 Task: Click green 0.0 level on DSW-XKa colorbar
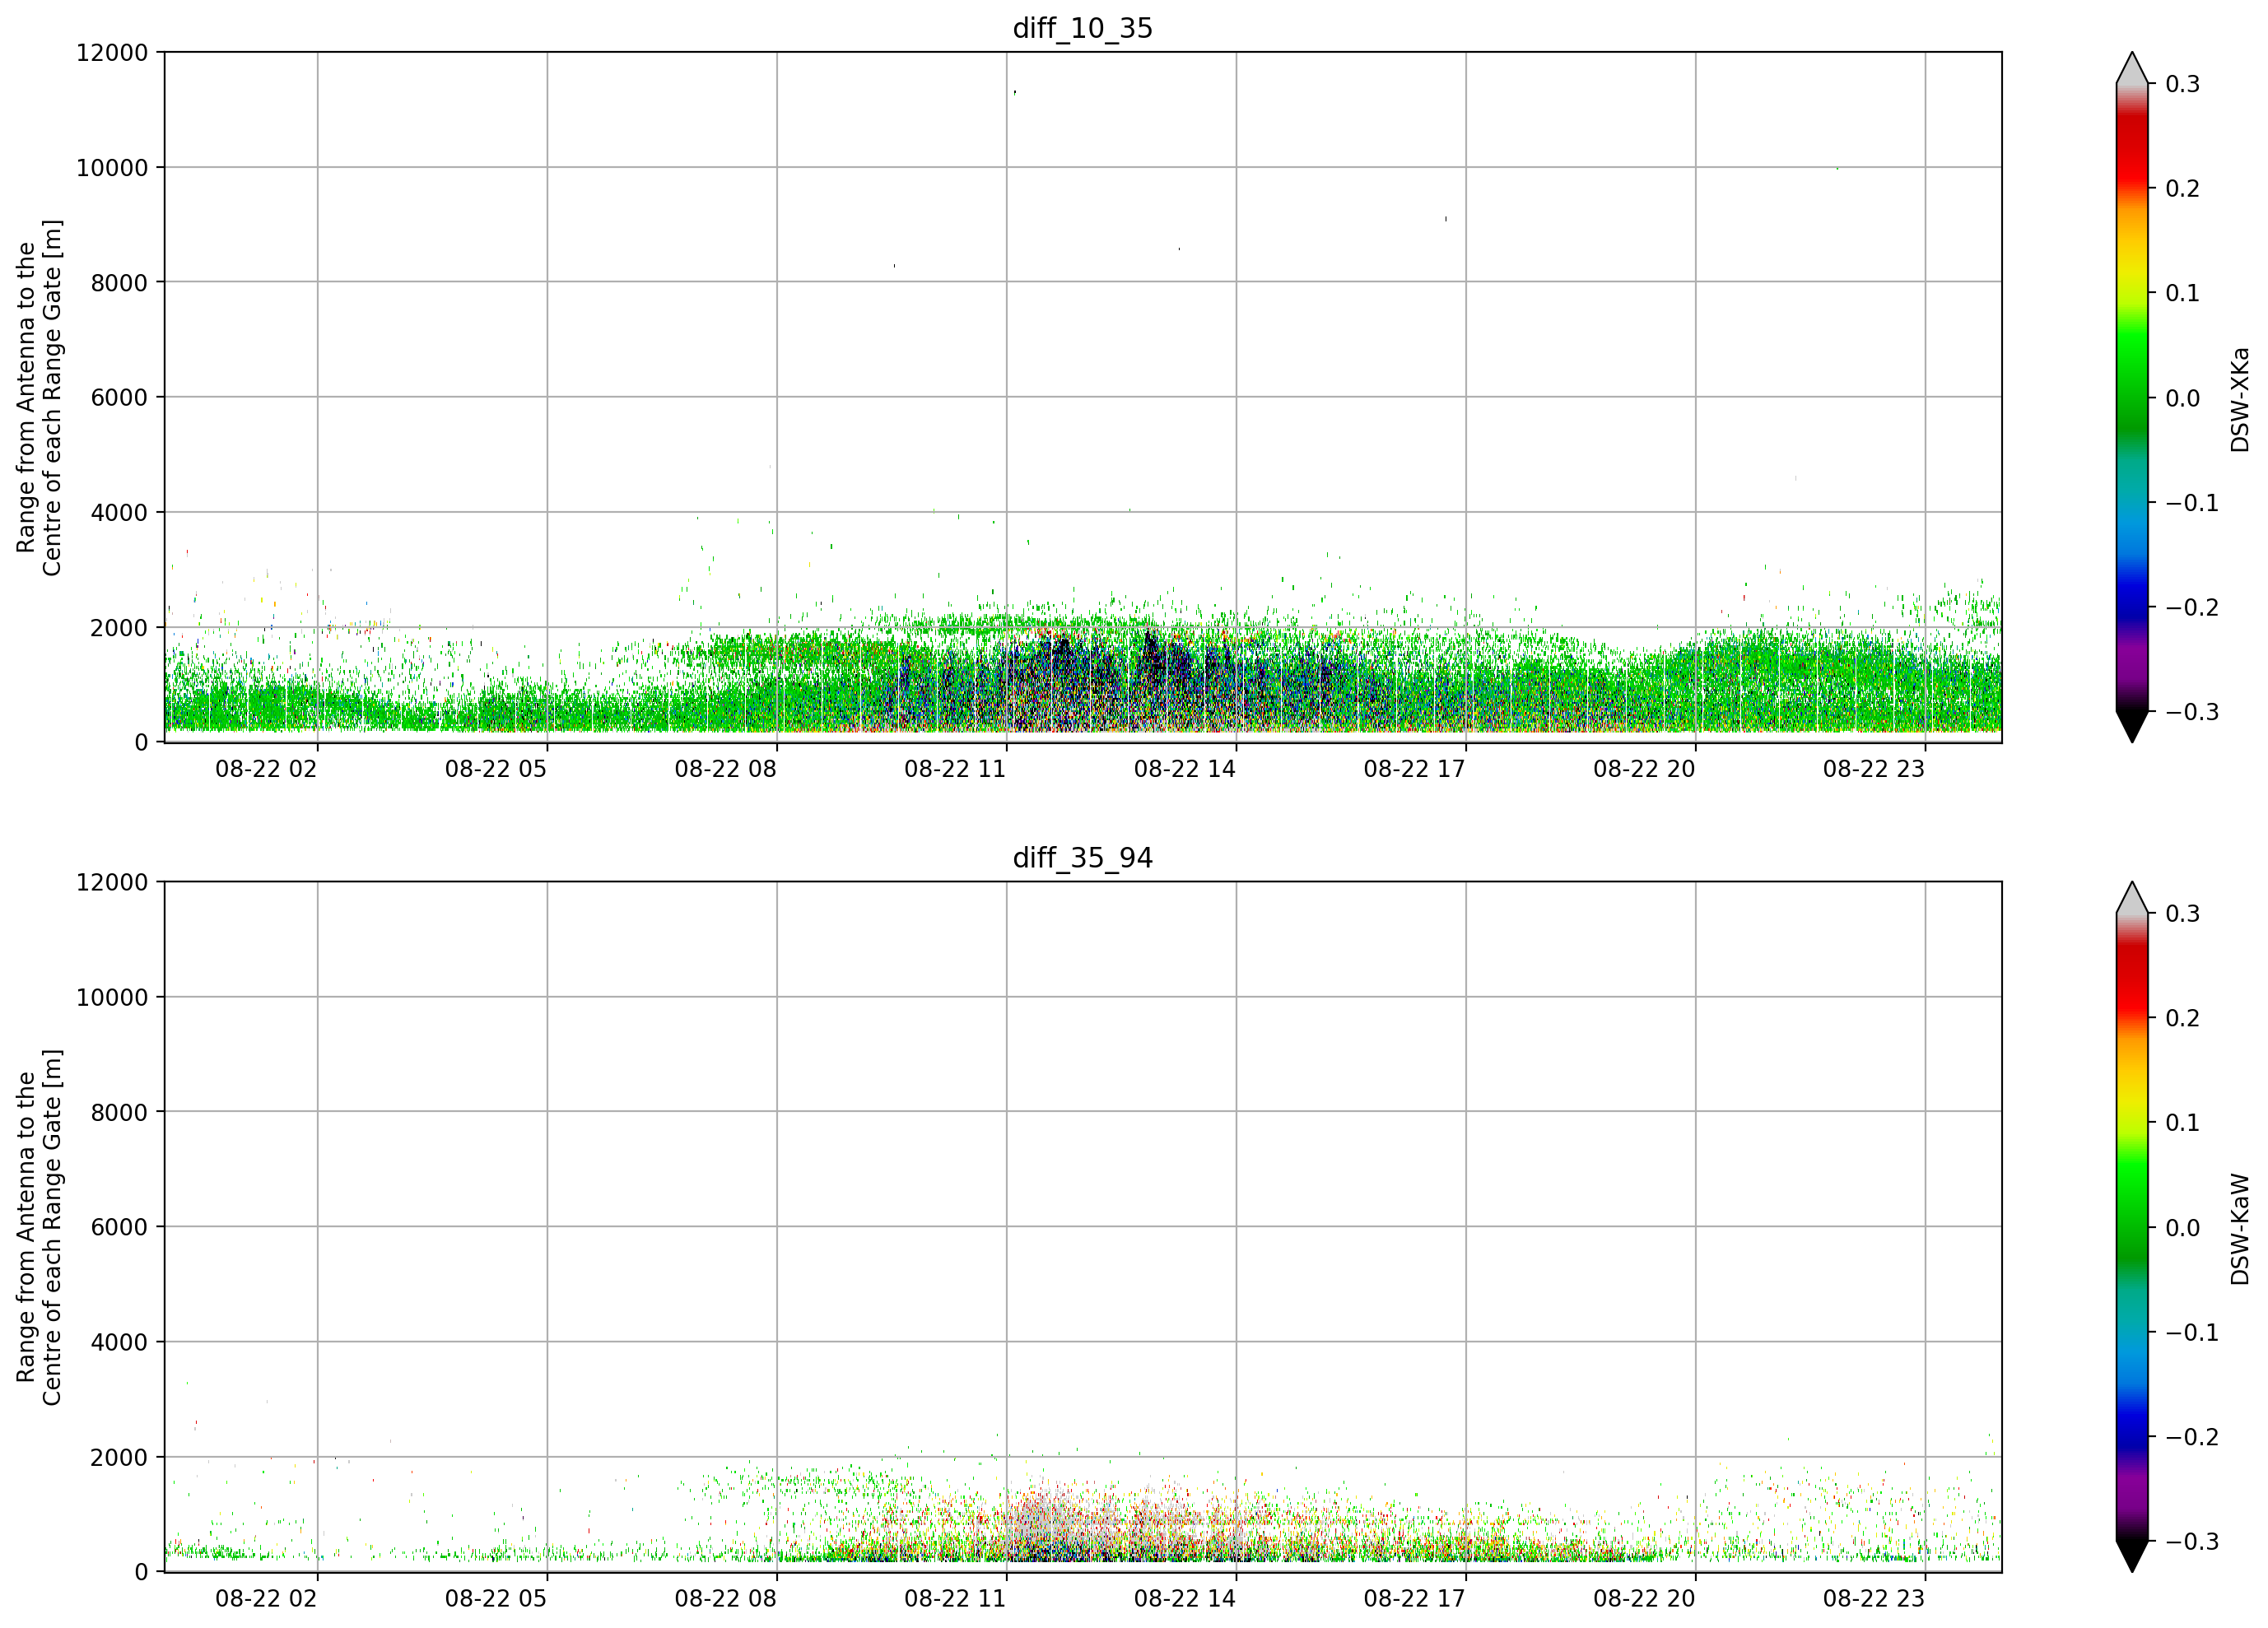click(x=2132, y=398)
